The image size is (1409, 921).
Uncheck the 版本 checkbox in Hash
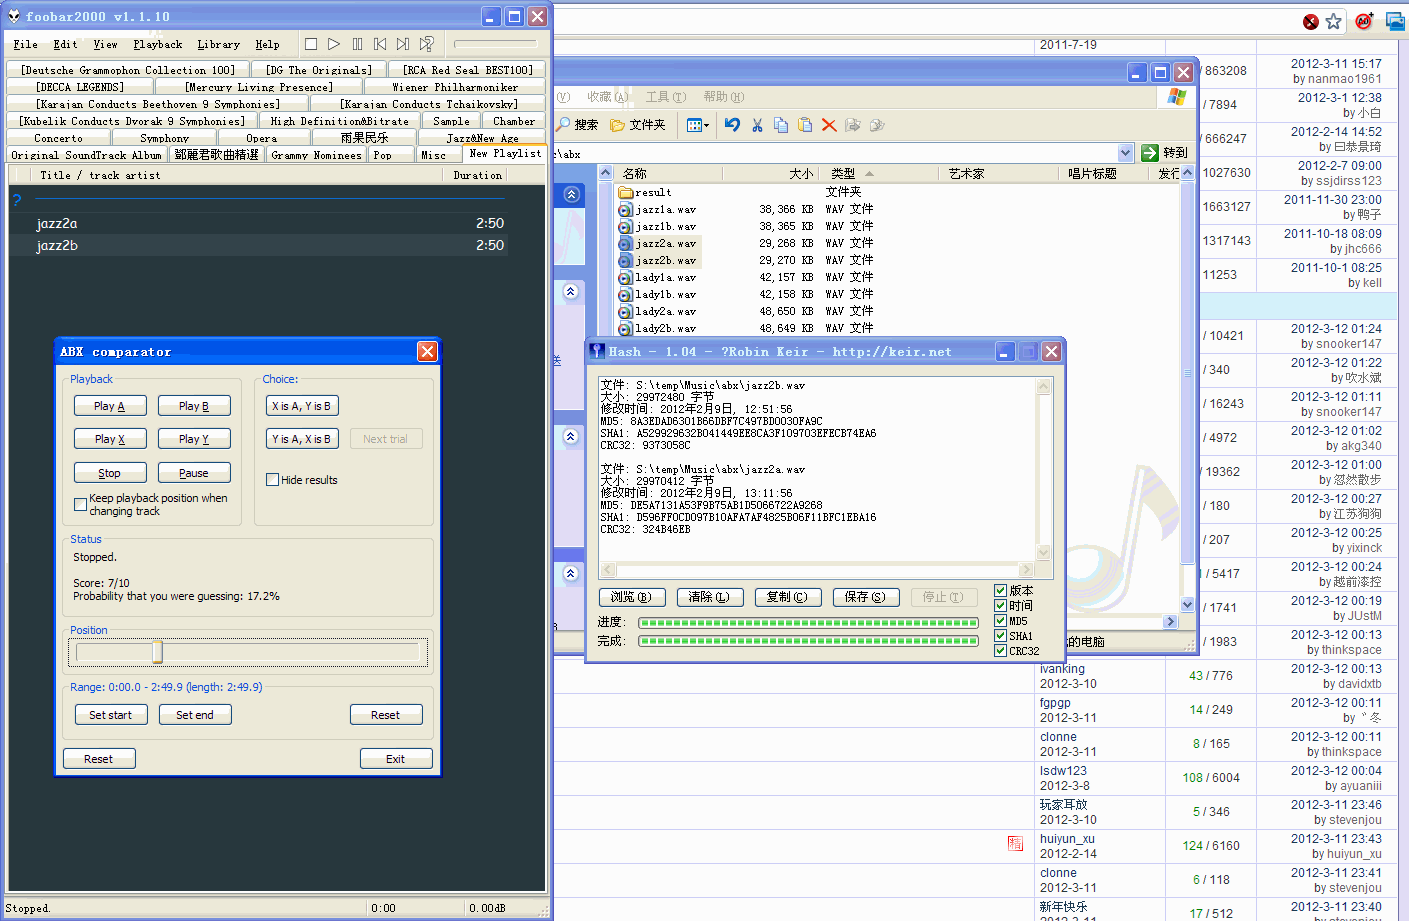(1000, 590)
